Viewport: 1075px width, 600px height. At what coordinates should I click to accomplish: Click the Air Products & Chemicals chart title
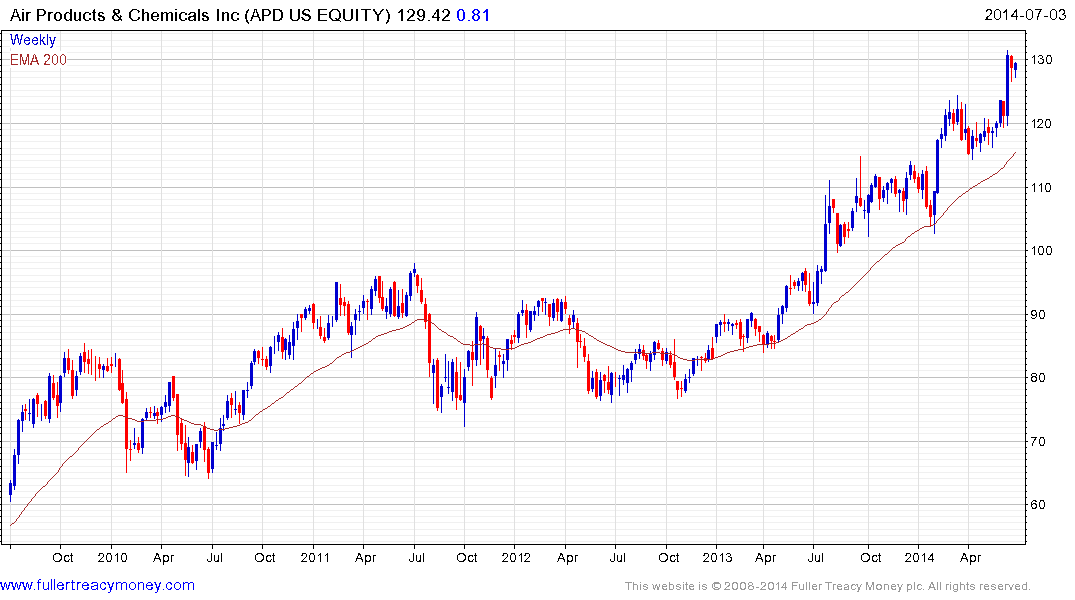pos(200,16)
